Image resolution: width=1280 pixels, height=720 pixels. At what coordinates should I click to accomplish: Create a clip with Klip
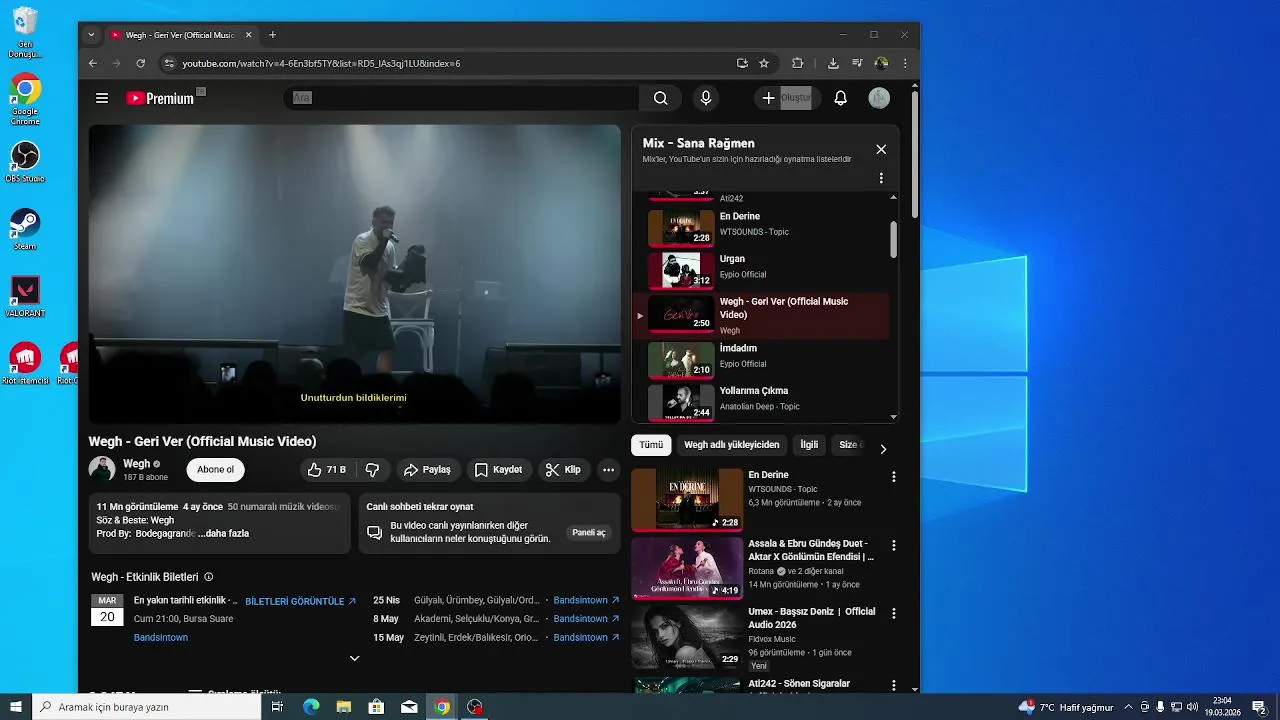564,470
